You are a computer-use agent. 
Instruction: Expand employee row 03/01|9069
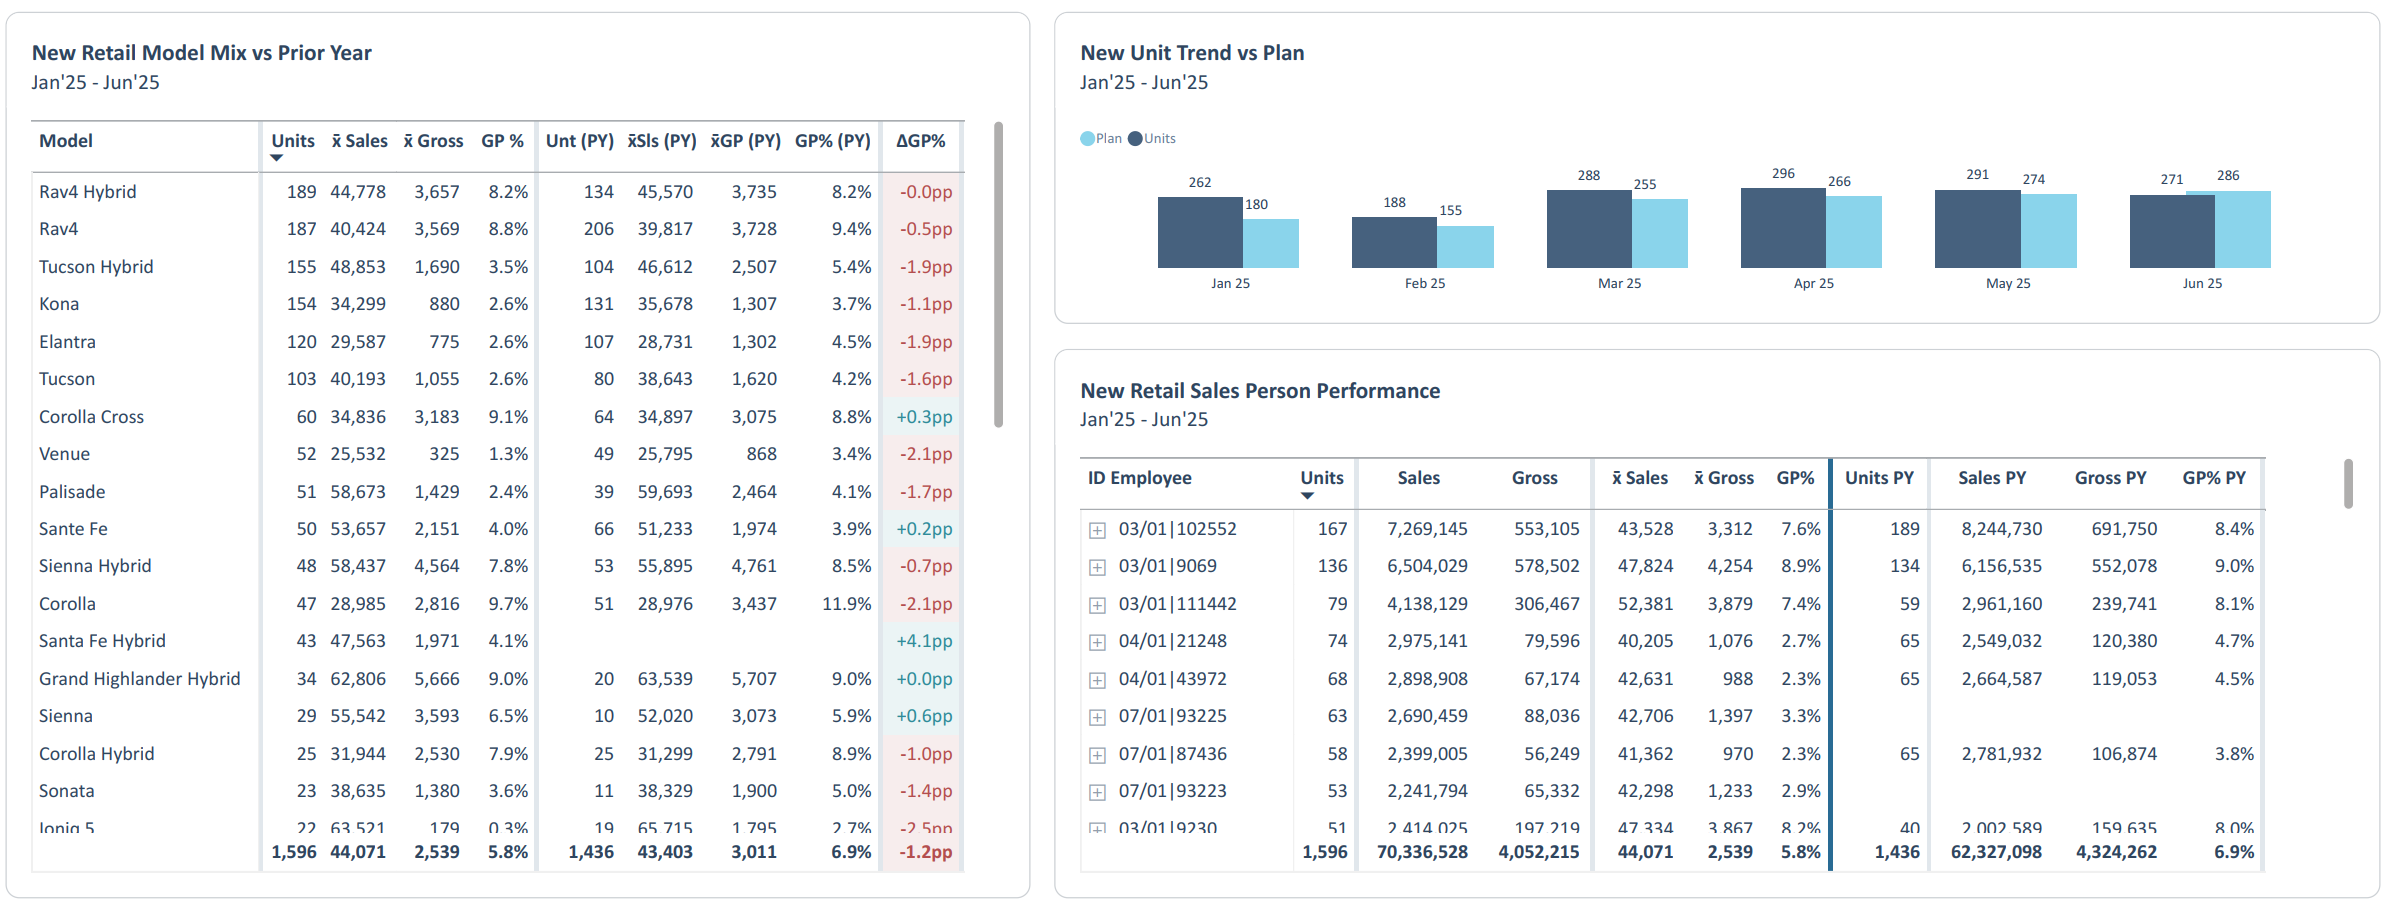coord(1097,568)
